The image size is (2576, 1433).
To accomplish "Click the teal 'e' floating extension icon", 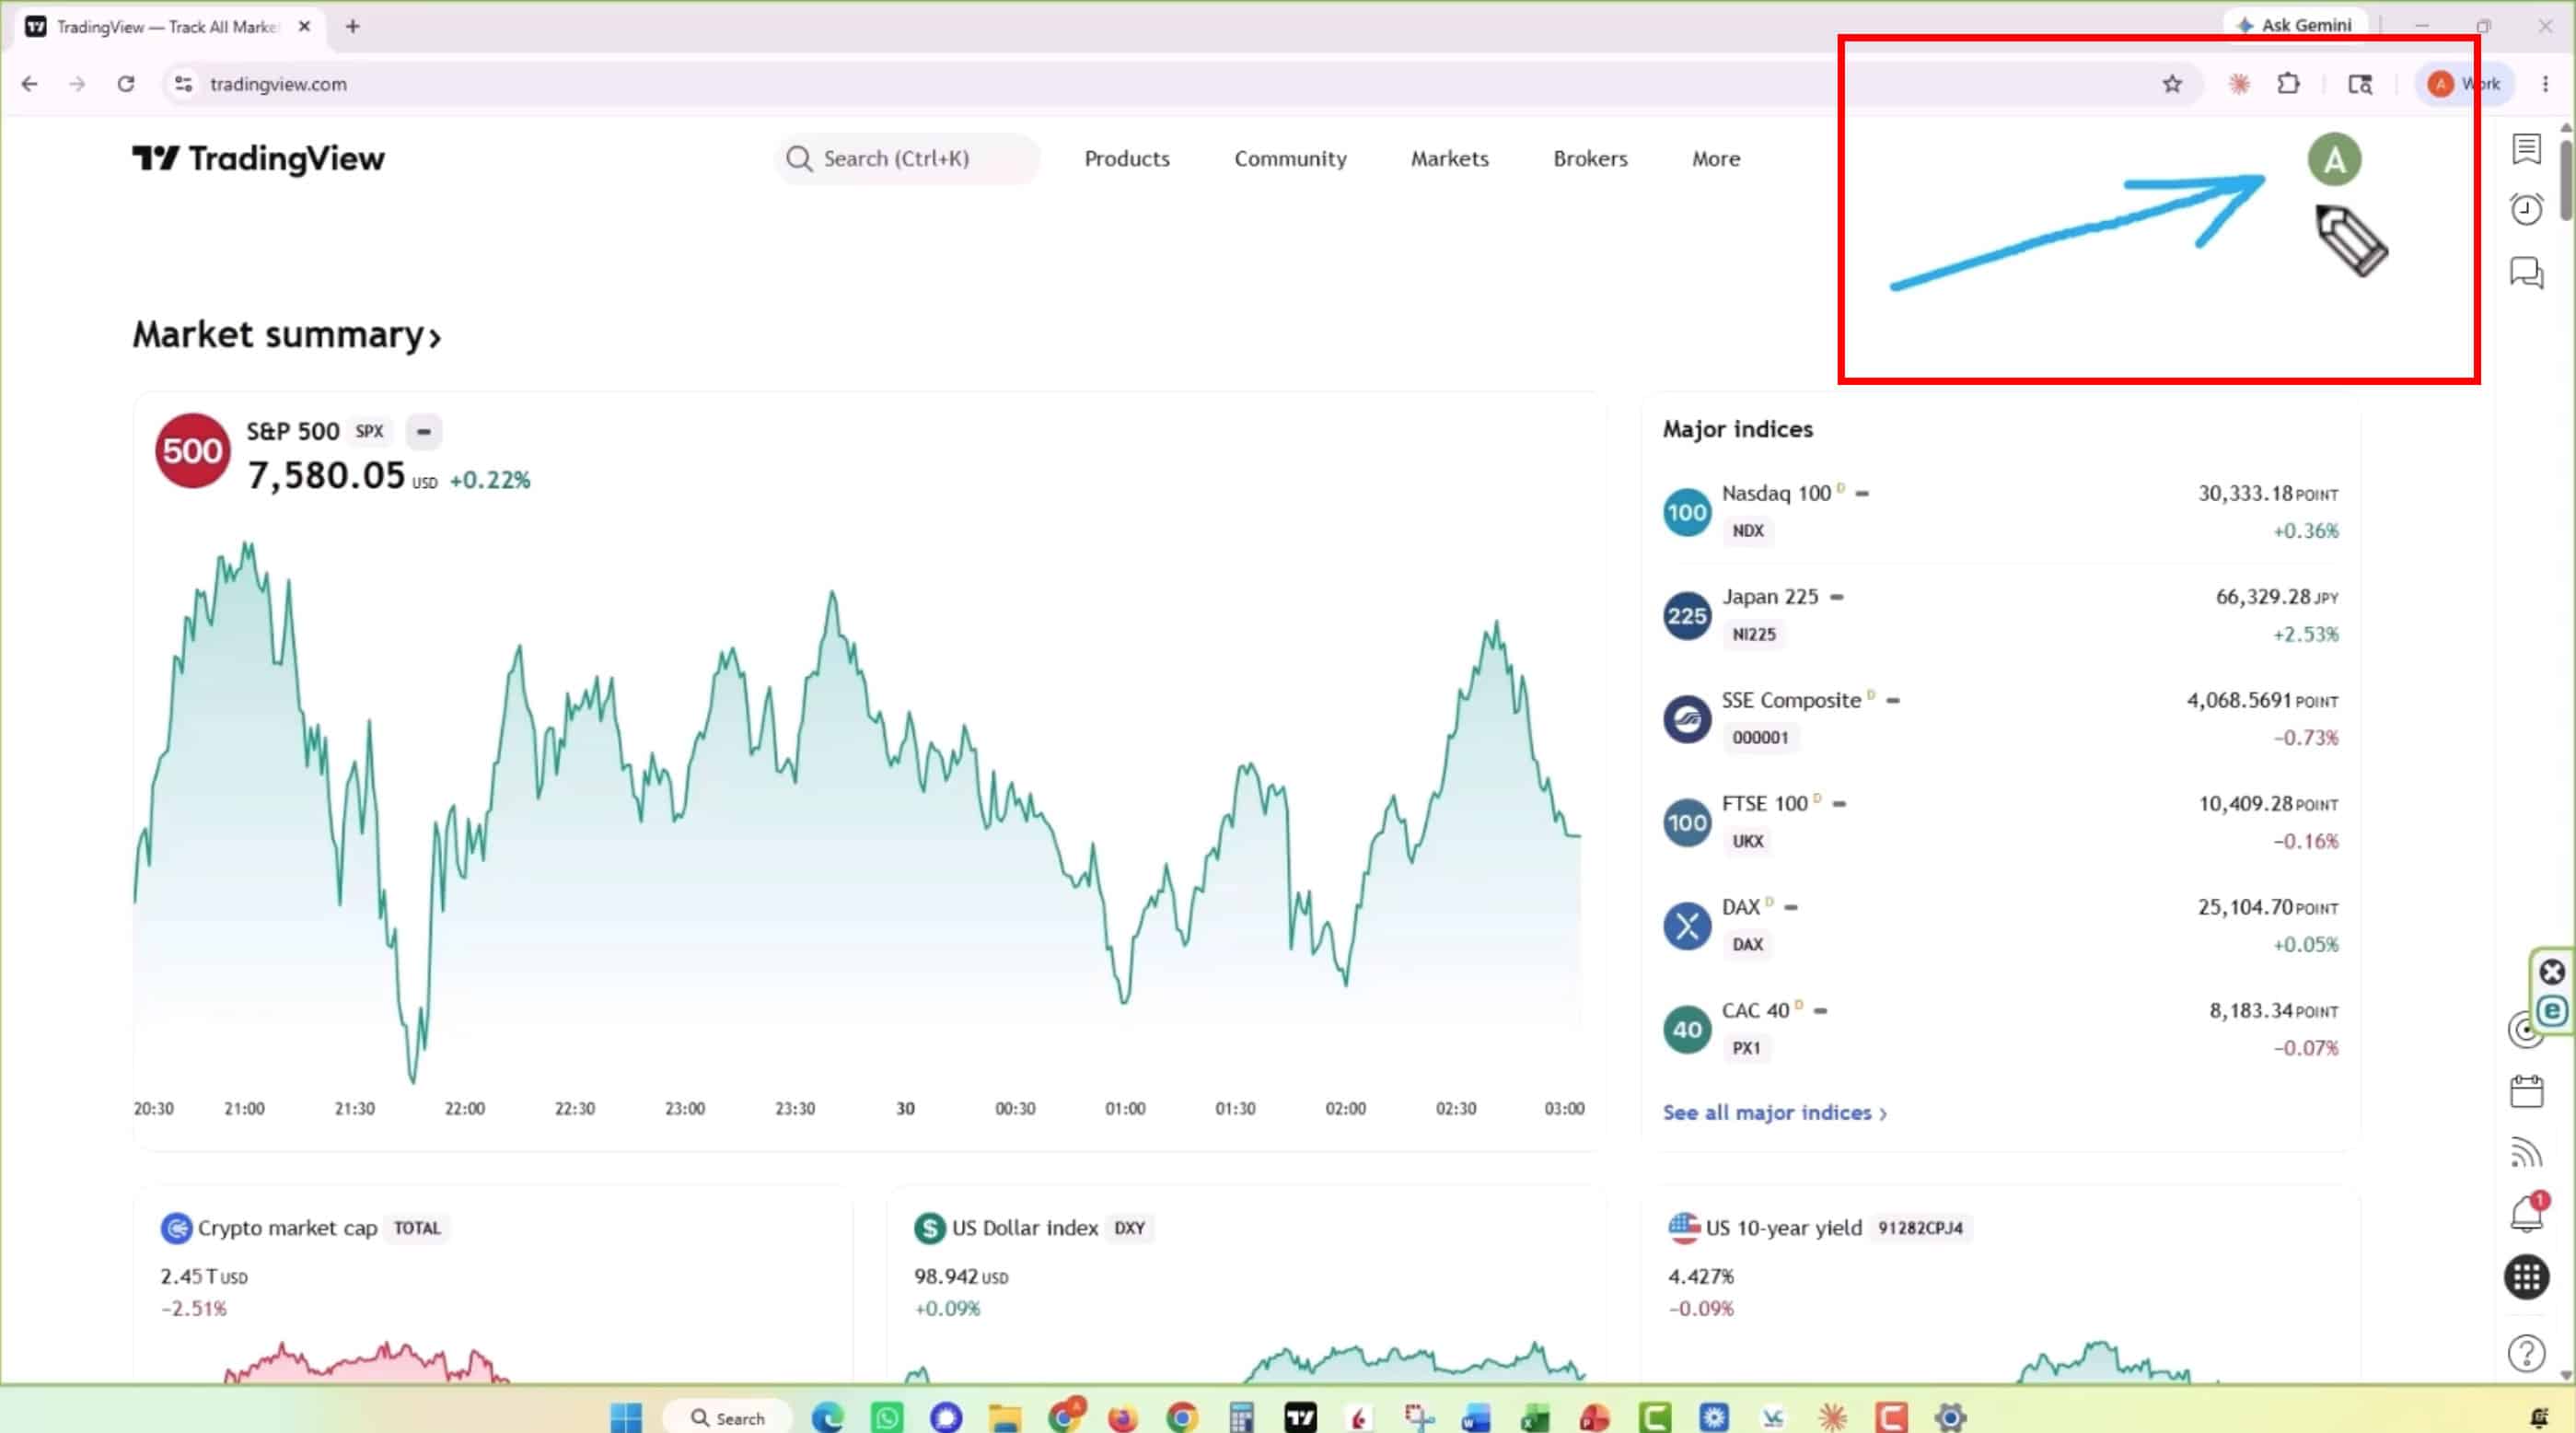I will [2552, 1011].
